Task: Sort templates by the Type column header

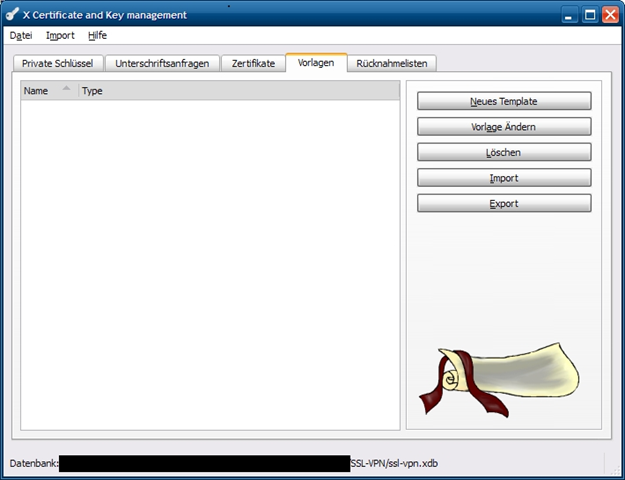Action: [92, 91]
